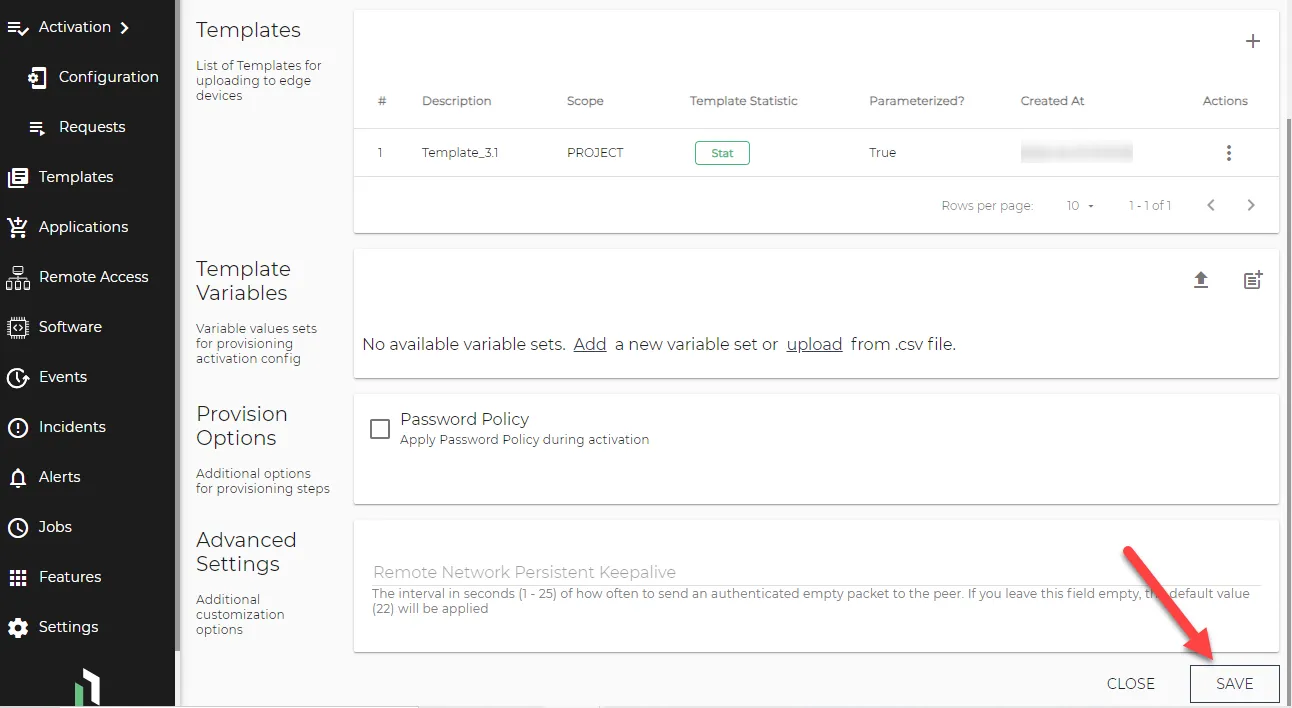Click the PROJECT scope cell
The width and height of the screenshot is (1292, 708).
595,153
